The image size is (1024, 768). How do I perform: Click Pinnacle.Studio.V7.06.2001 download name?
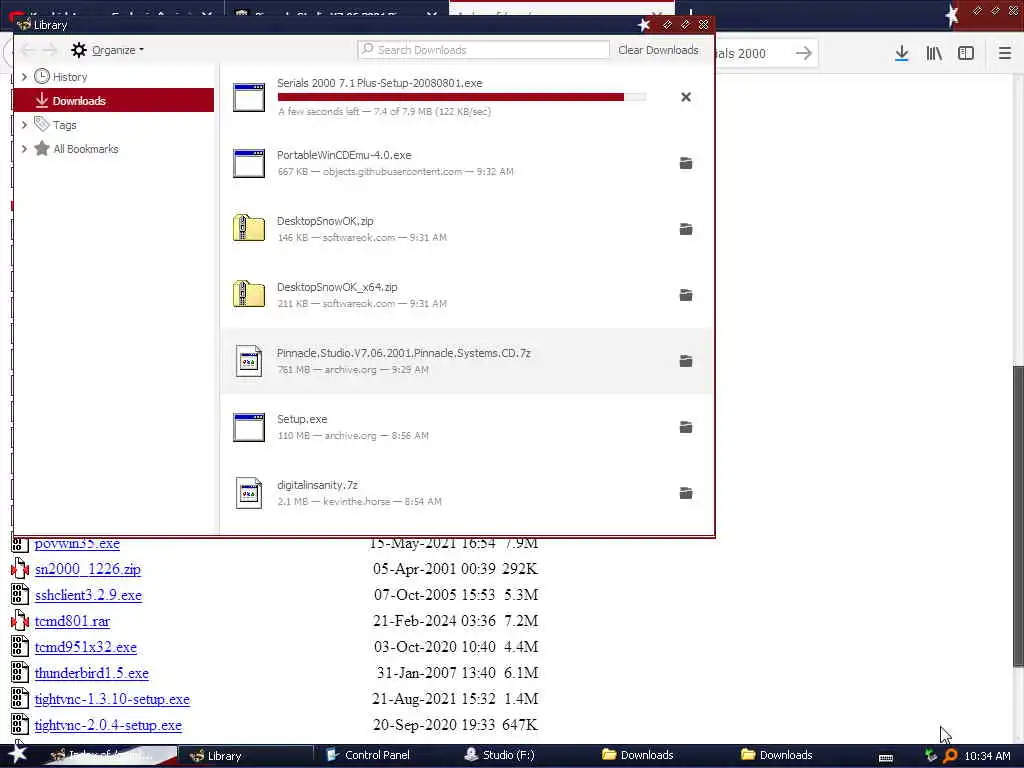click(x=404, y=353)
